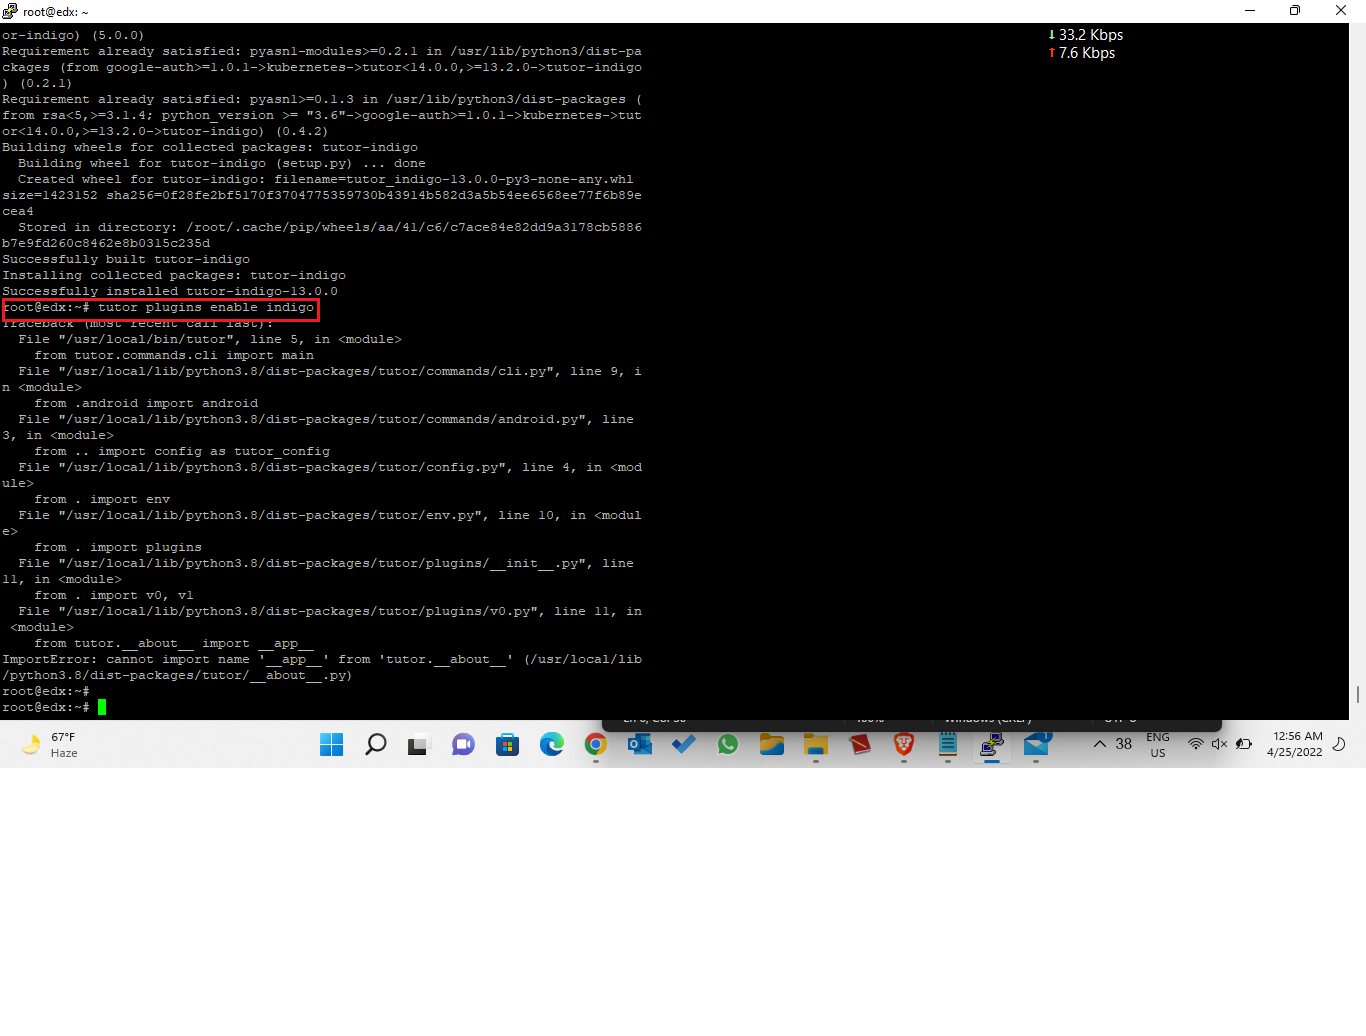The width and height of the screenshot is (1366, 1036).
Task: Open clock and calendar at 12:56 AM
Action: (x=1295, y=744)
